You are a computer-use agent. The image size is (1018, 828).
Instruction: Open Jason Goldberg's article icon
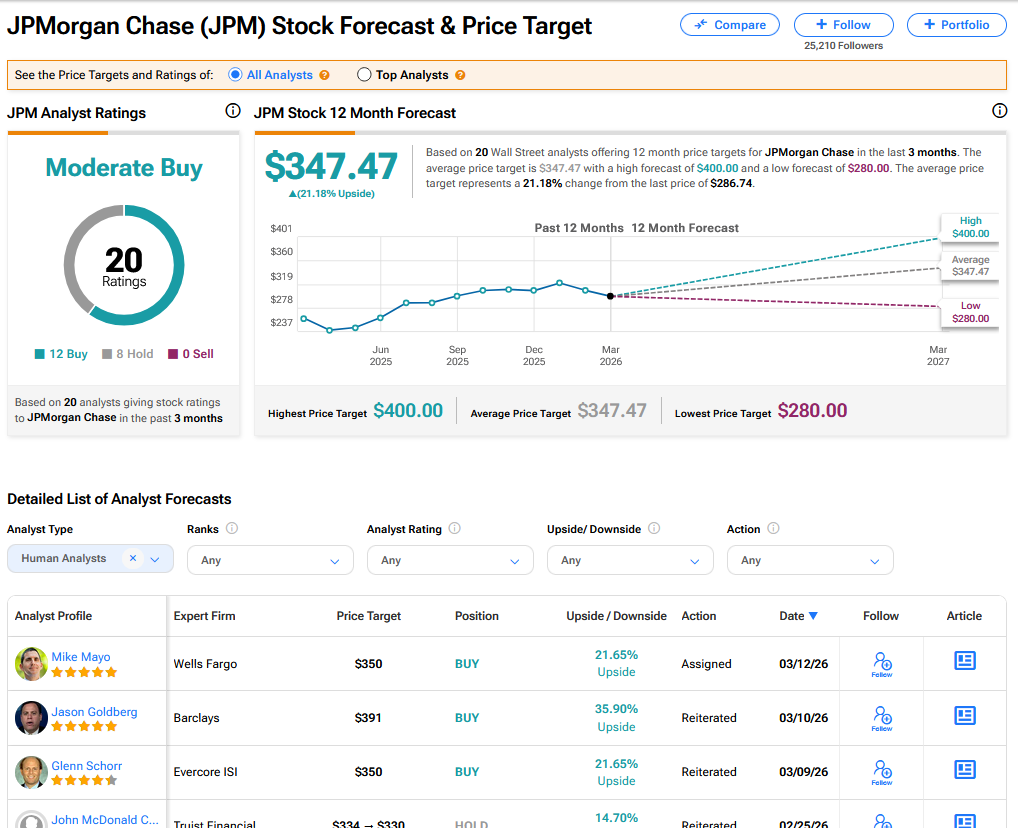965,715
